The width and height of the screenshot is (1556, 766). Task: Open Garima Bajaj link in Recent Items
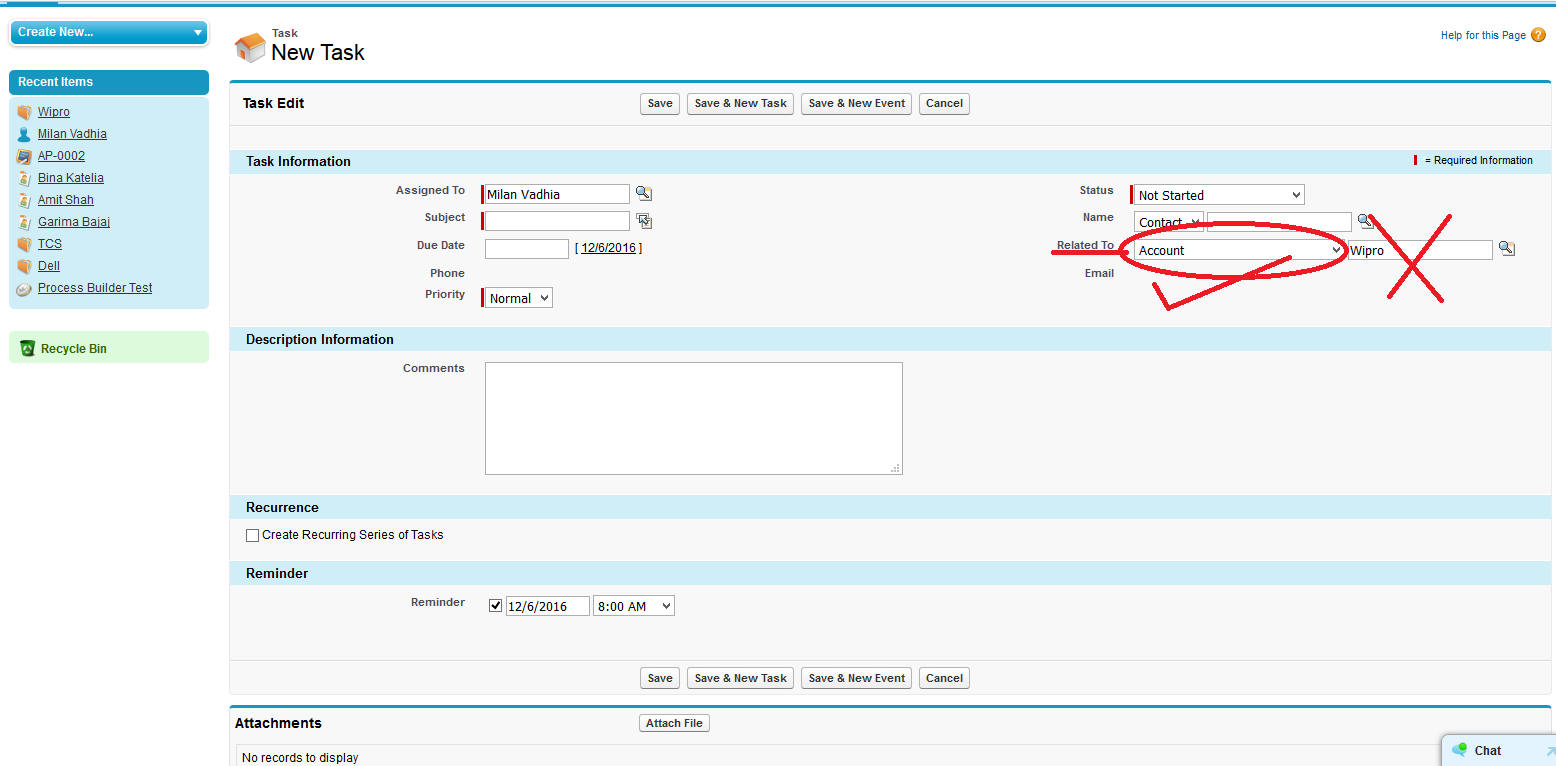[x=74, y=222]
